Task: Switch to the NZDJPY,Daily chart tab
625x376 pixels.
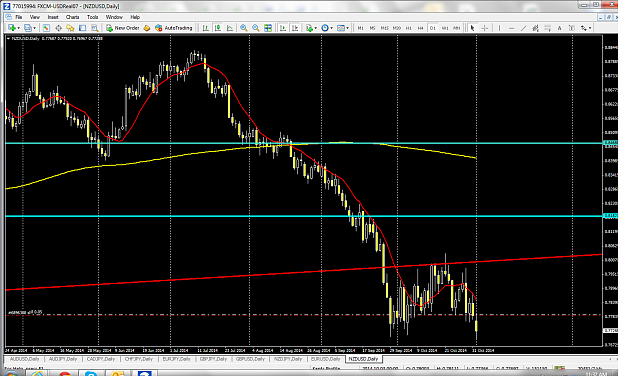Action: click(288, 359)
